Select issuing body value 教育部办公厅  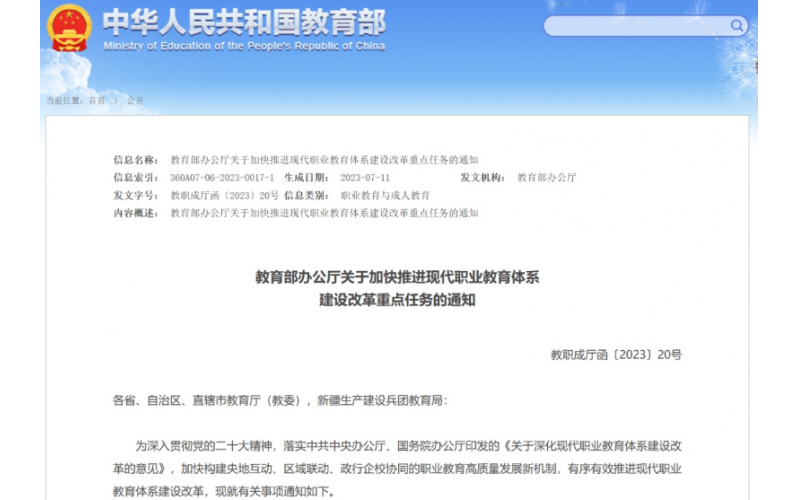(546, 178)
